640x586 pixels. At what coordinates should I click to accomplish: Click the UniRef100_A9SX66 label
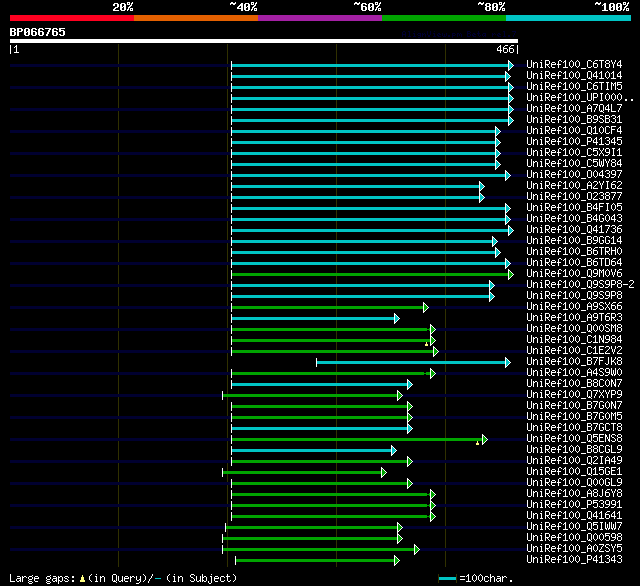click(x=574, y=307)
